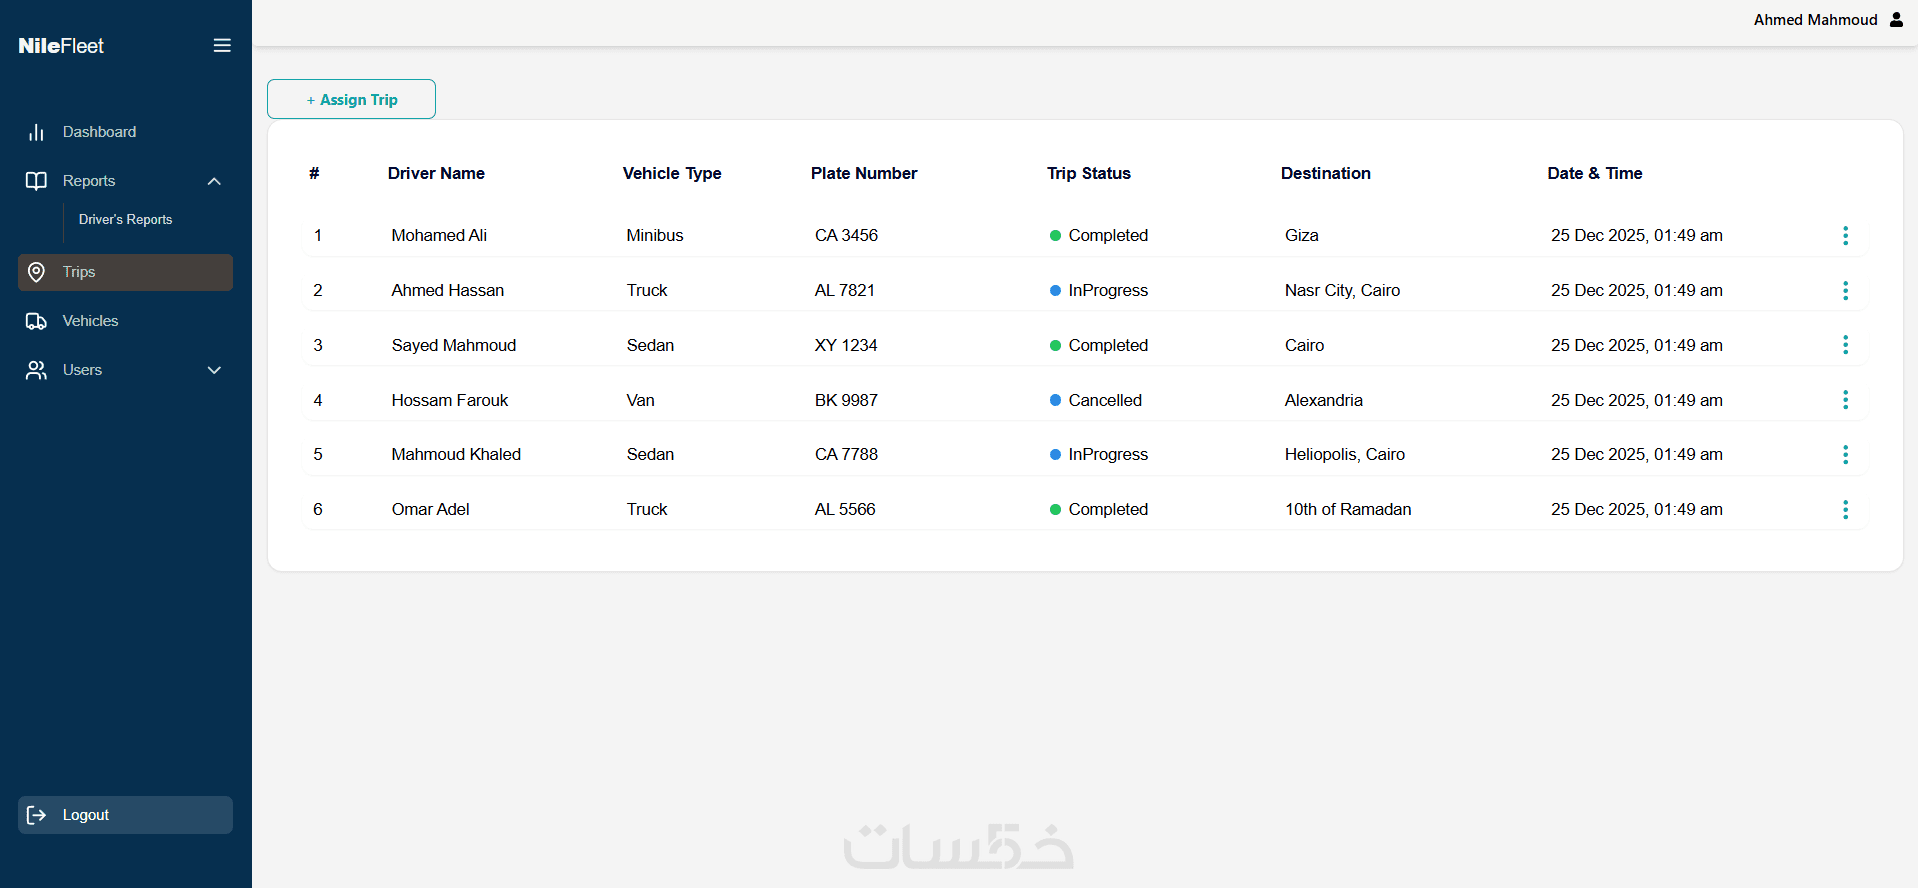Viewport: 1918px width, 888px height.
Task: Expand the Users submenu chevron
Action: pos(214,370)
